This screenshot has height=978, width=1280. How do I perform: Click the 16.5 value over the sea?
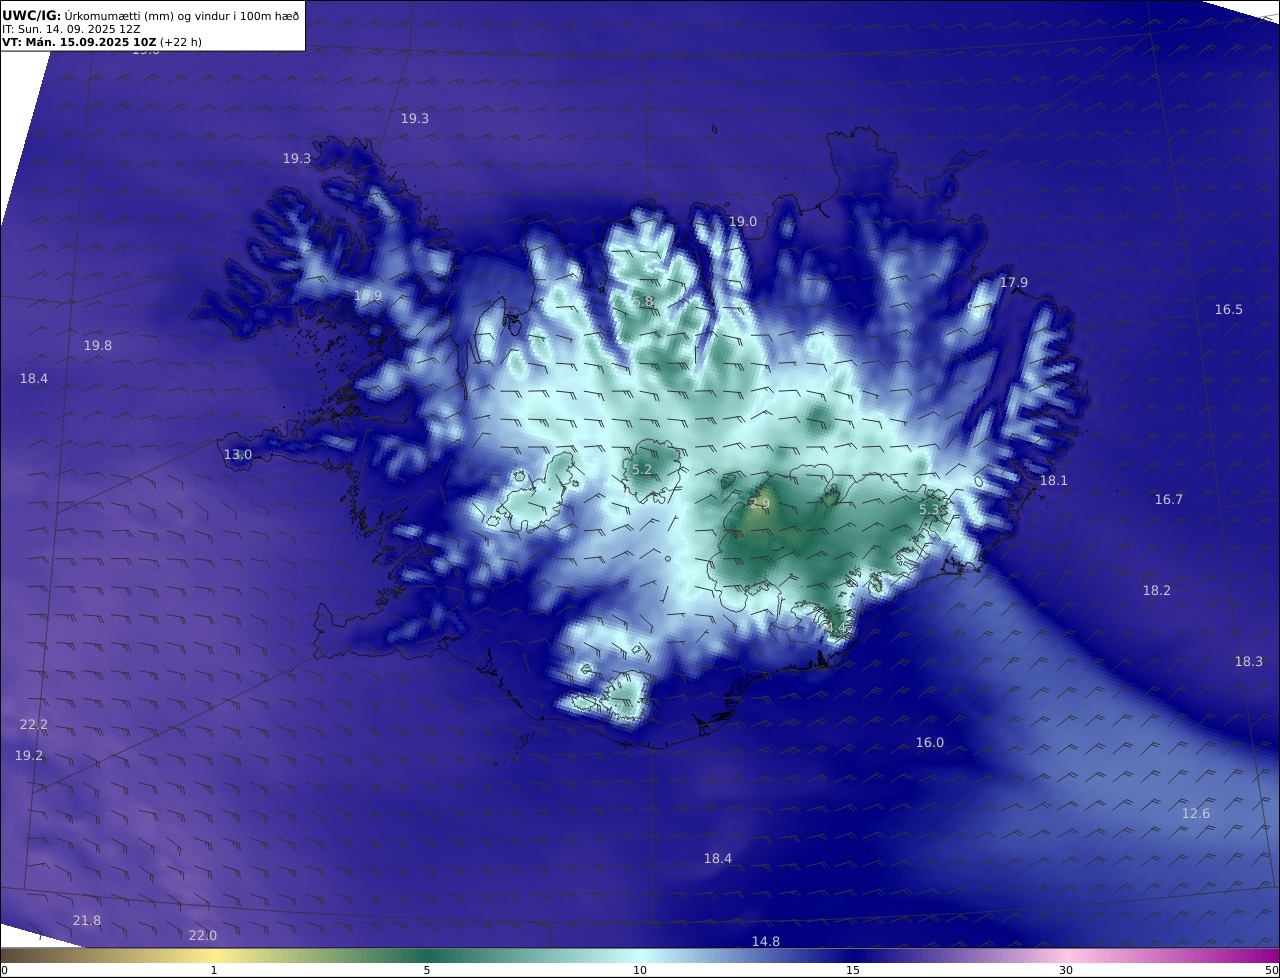pyautogui.click(x=1229, y=310)
